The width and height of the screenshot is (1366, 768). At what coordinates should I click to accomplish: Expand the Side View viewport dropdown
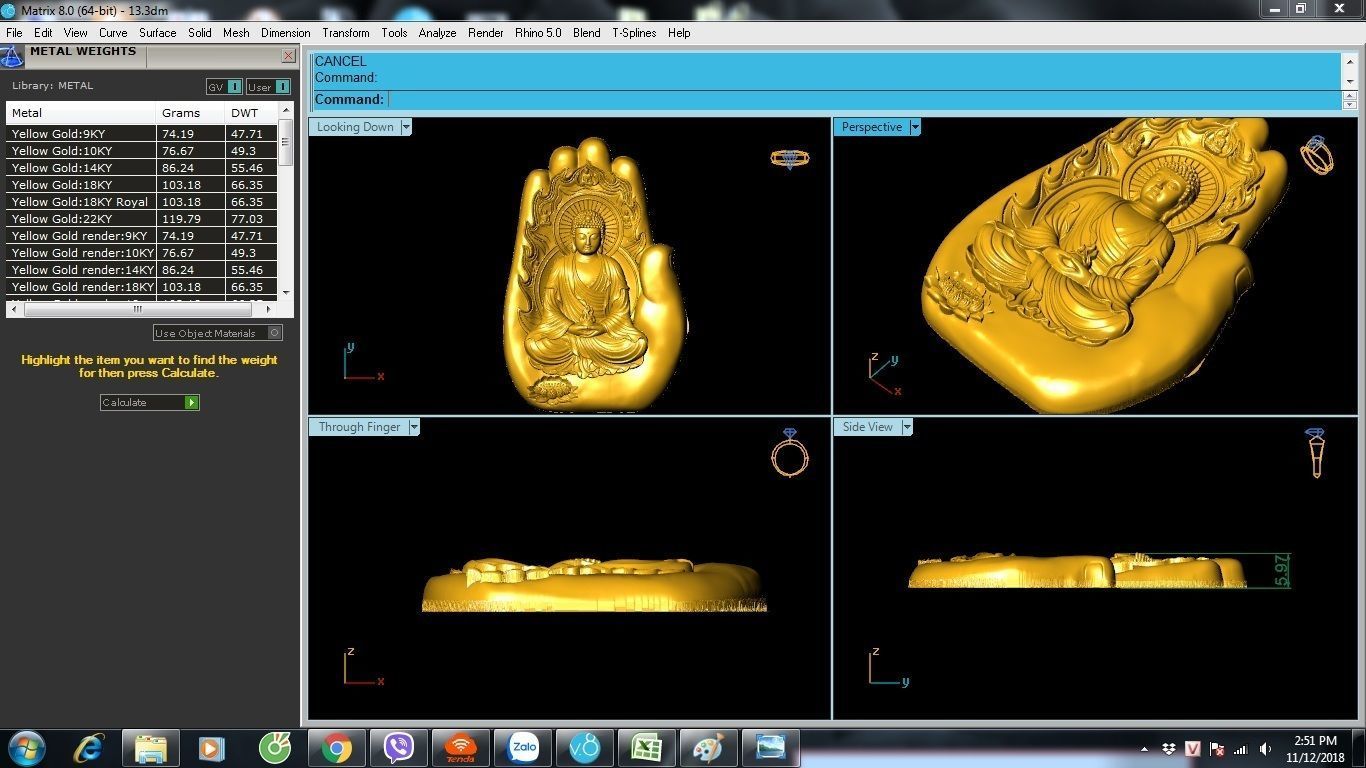[x=907, y=427]
